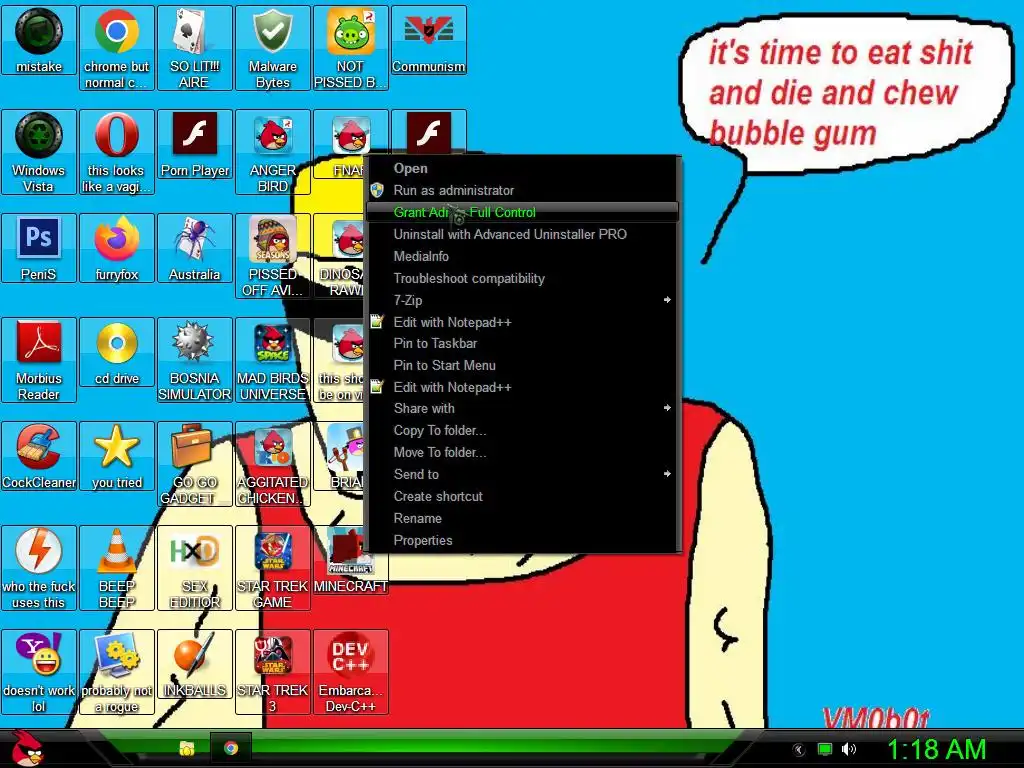The image size is (1024, 768).
Task: Choose Move To folder...
Action: pos(522,452)
